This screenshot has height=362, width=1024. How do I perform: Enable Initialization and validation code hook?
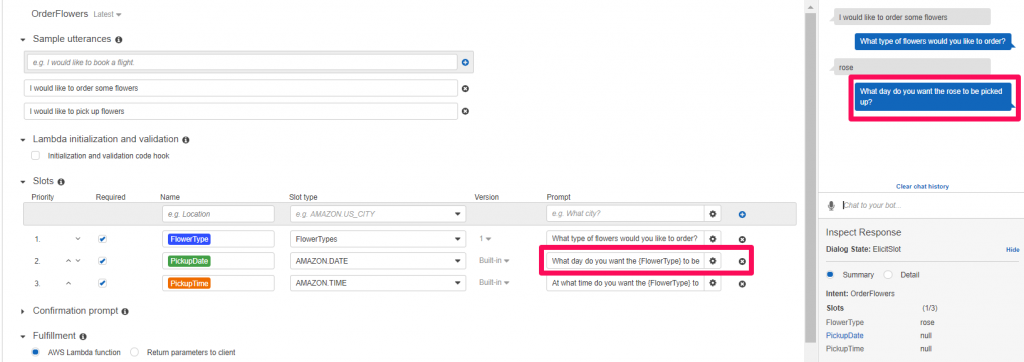(36, 156)
